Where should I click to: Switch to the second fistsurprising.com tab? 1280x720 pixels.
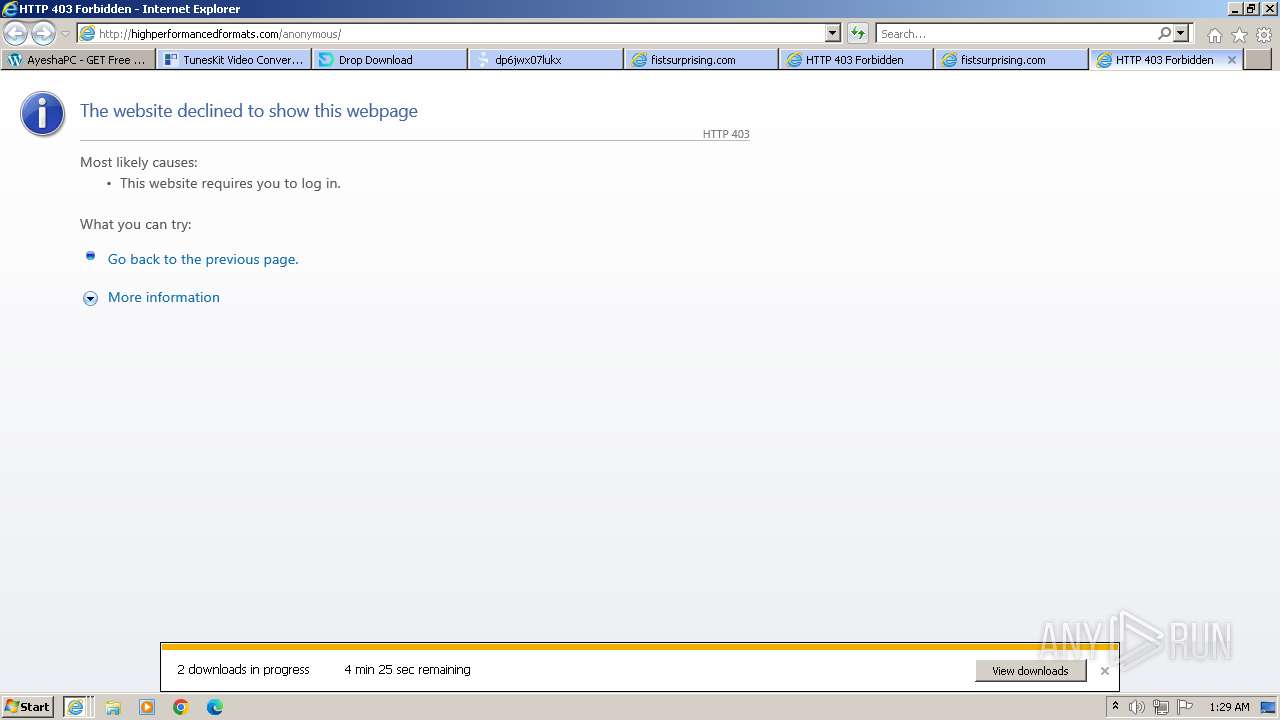click(x=1012, y=60)
